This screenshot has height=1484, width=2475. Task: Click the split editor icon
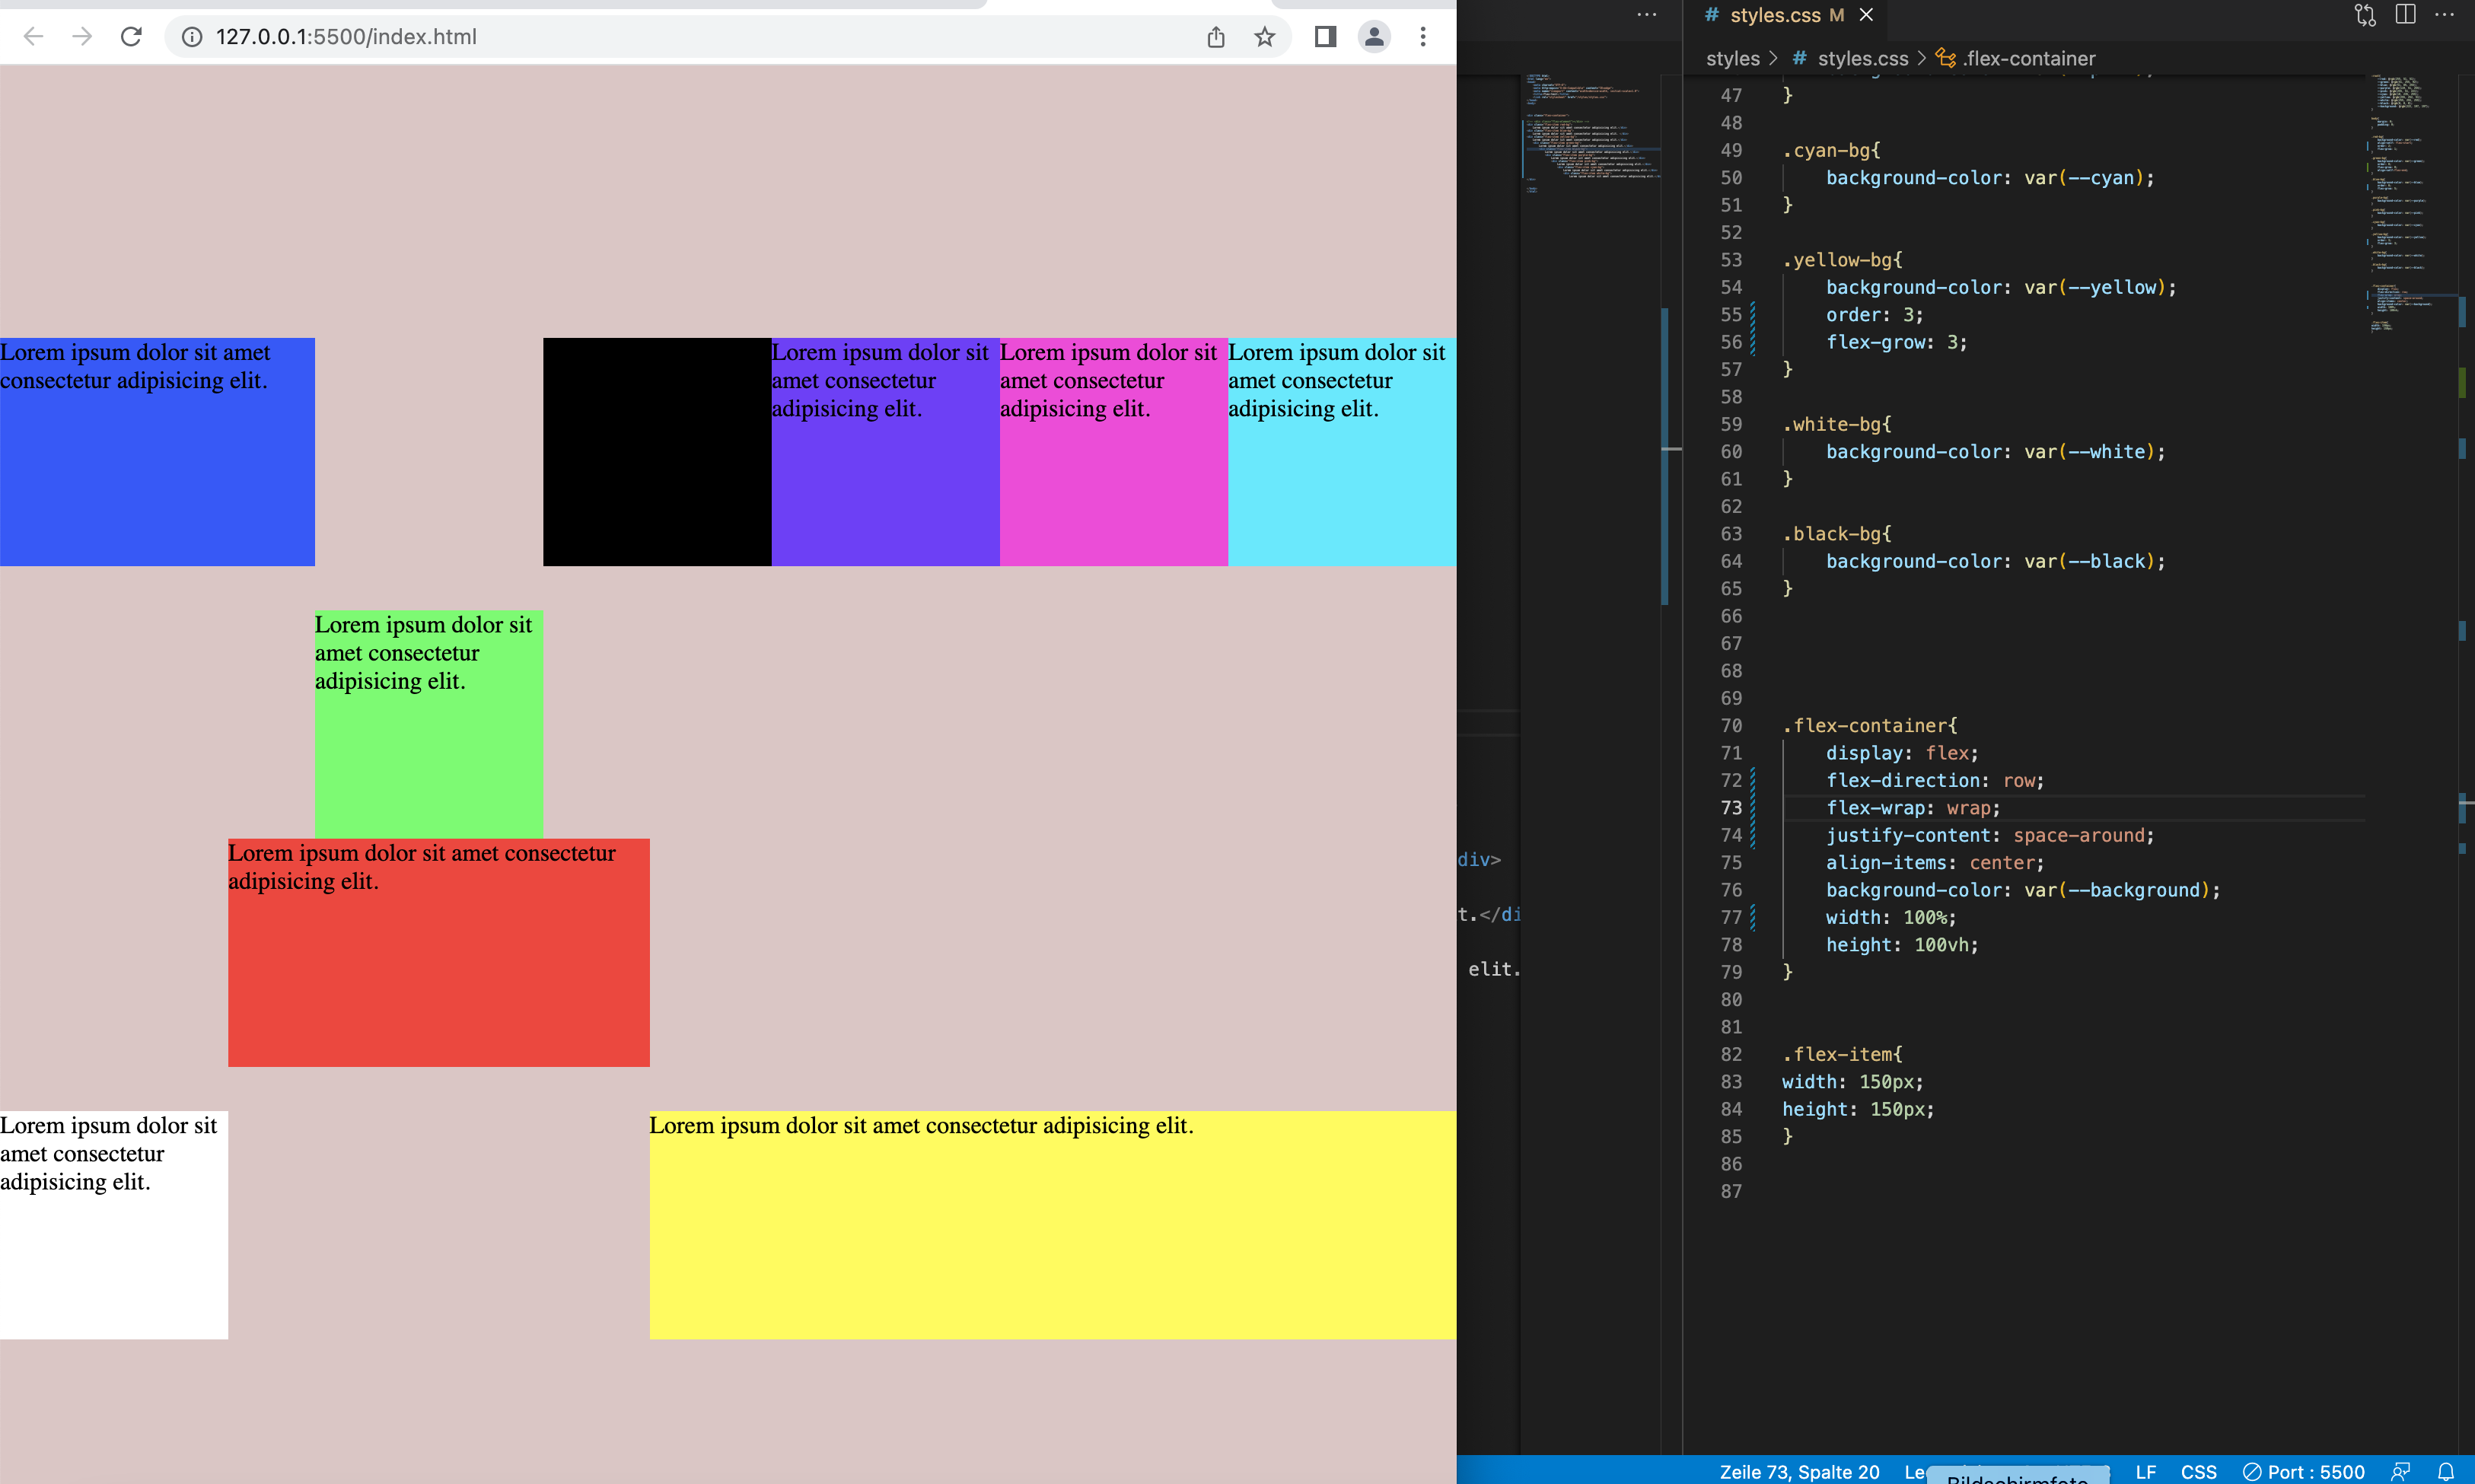point(2405,14)
